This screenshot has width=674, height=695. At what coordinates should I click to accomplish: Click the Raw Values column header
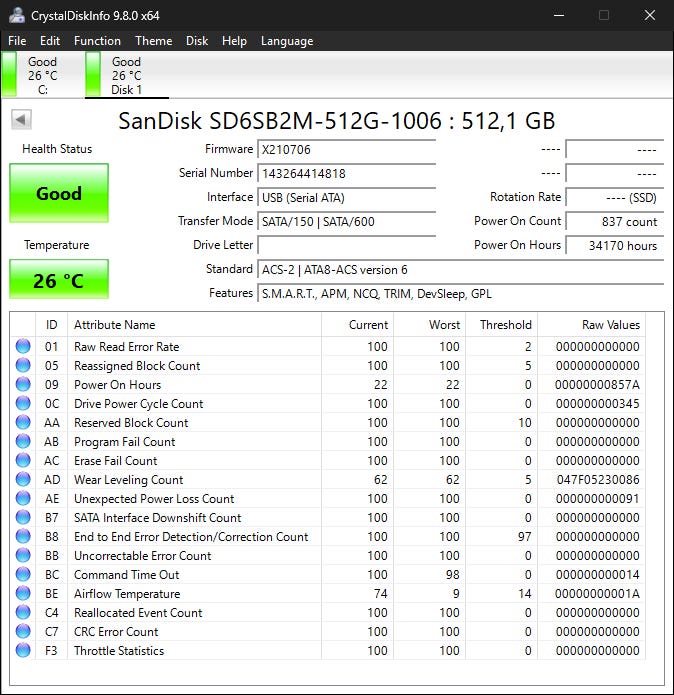coord(592,324)
